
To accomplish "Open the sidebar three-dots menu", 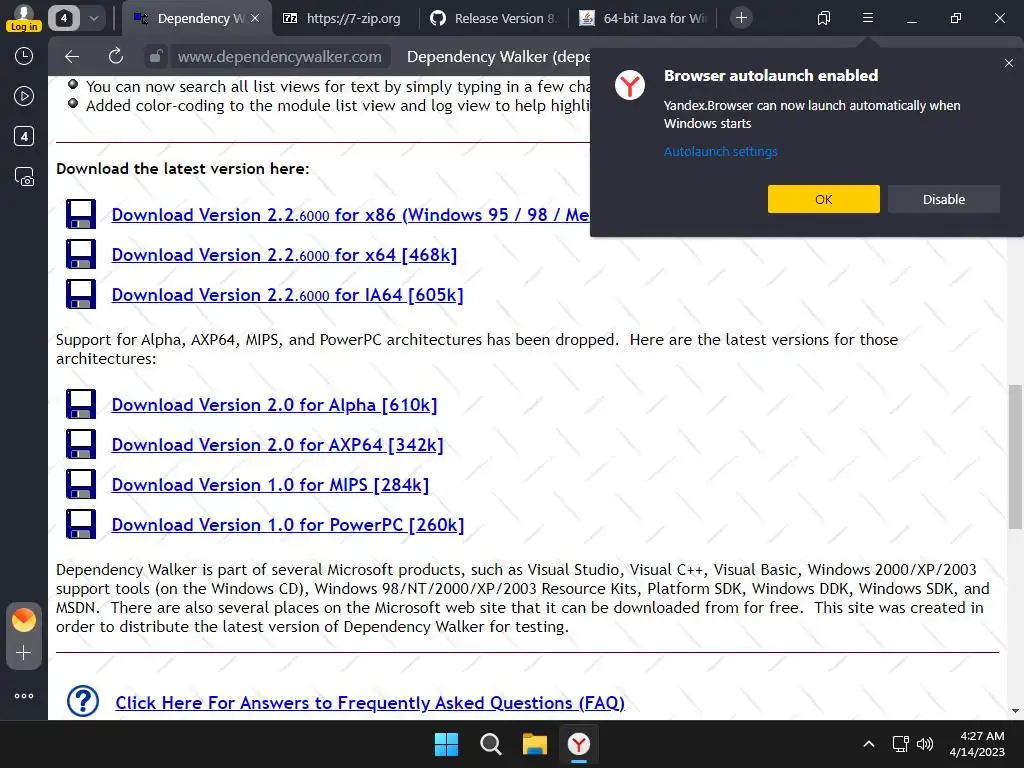I will [24, 696].
